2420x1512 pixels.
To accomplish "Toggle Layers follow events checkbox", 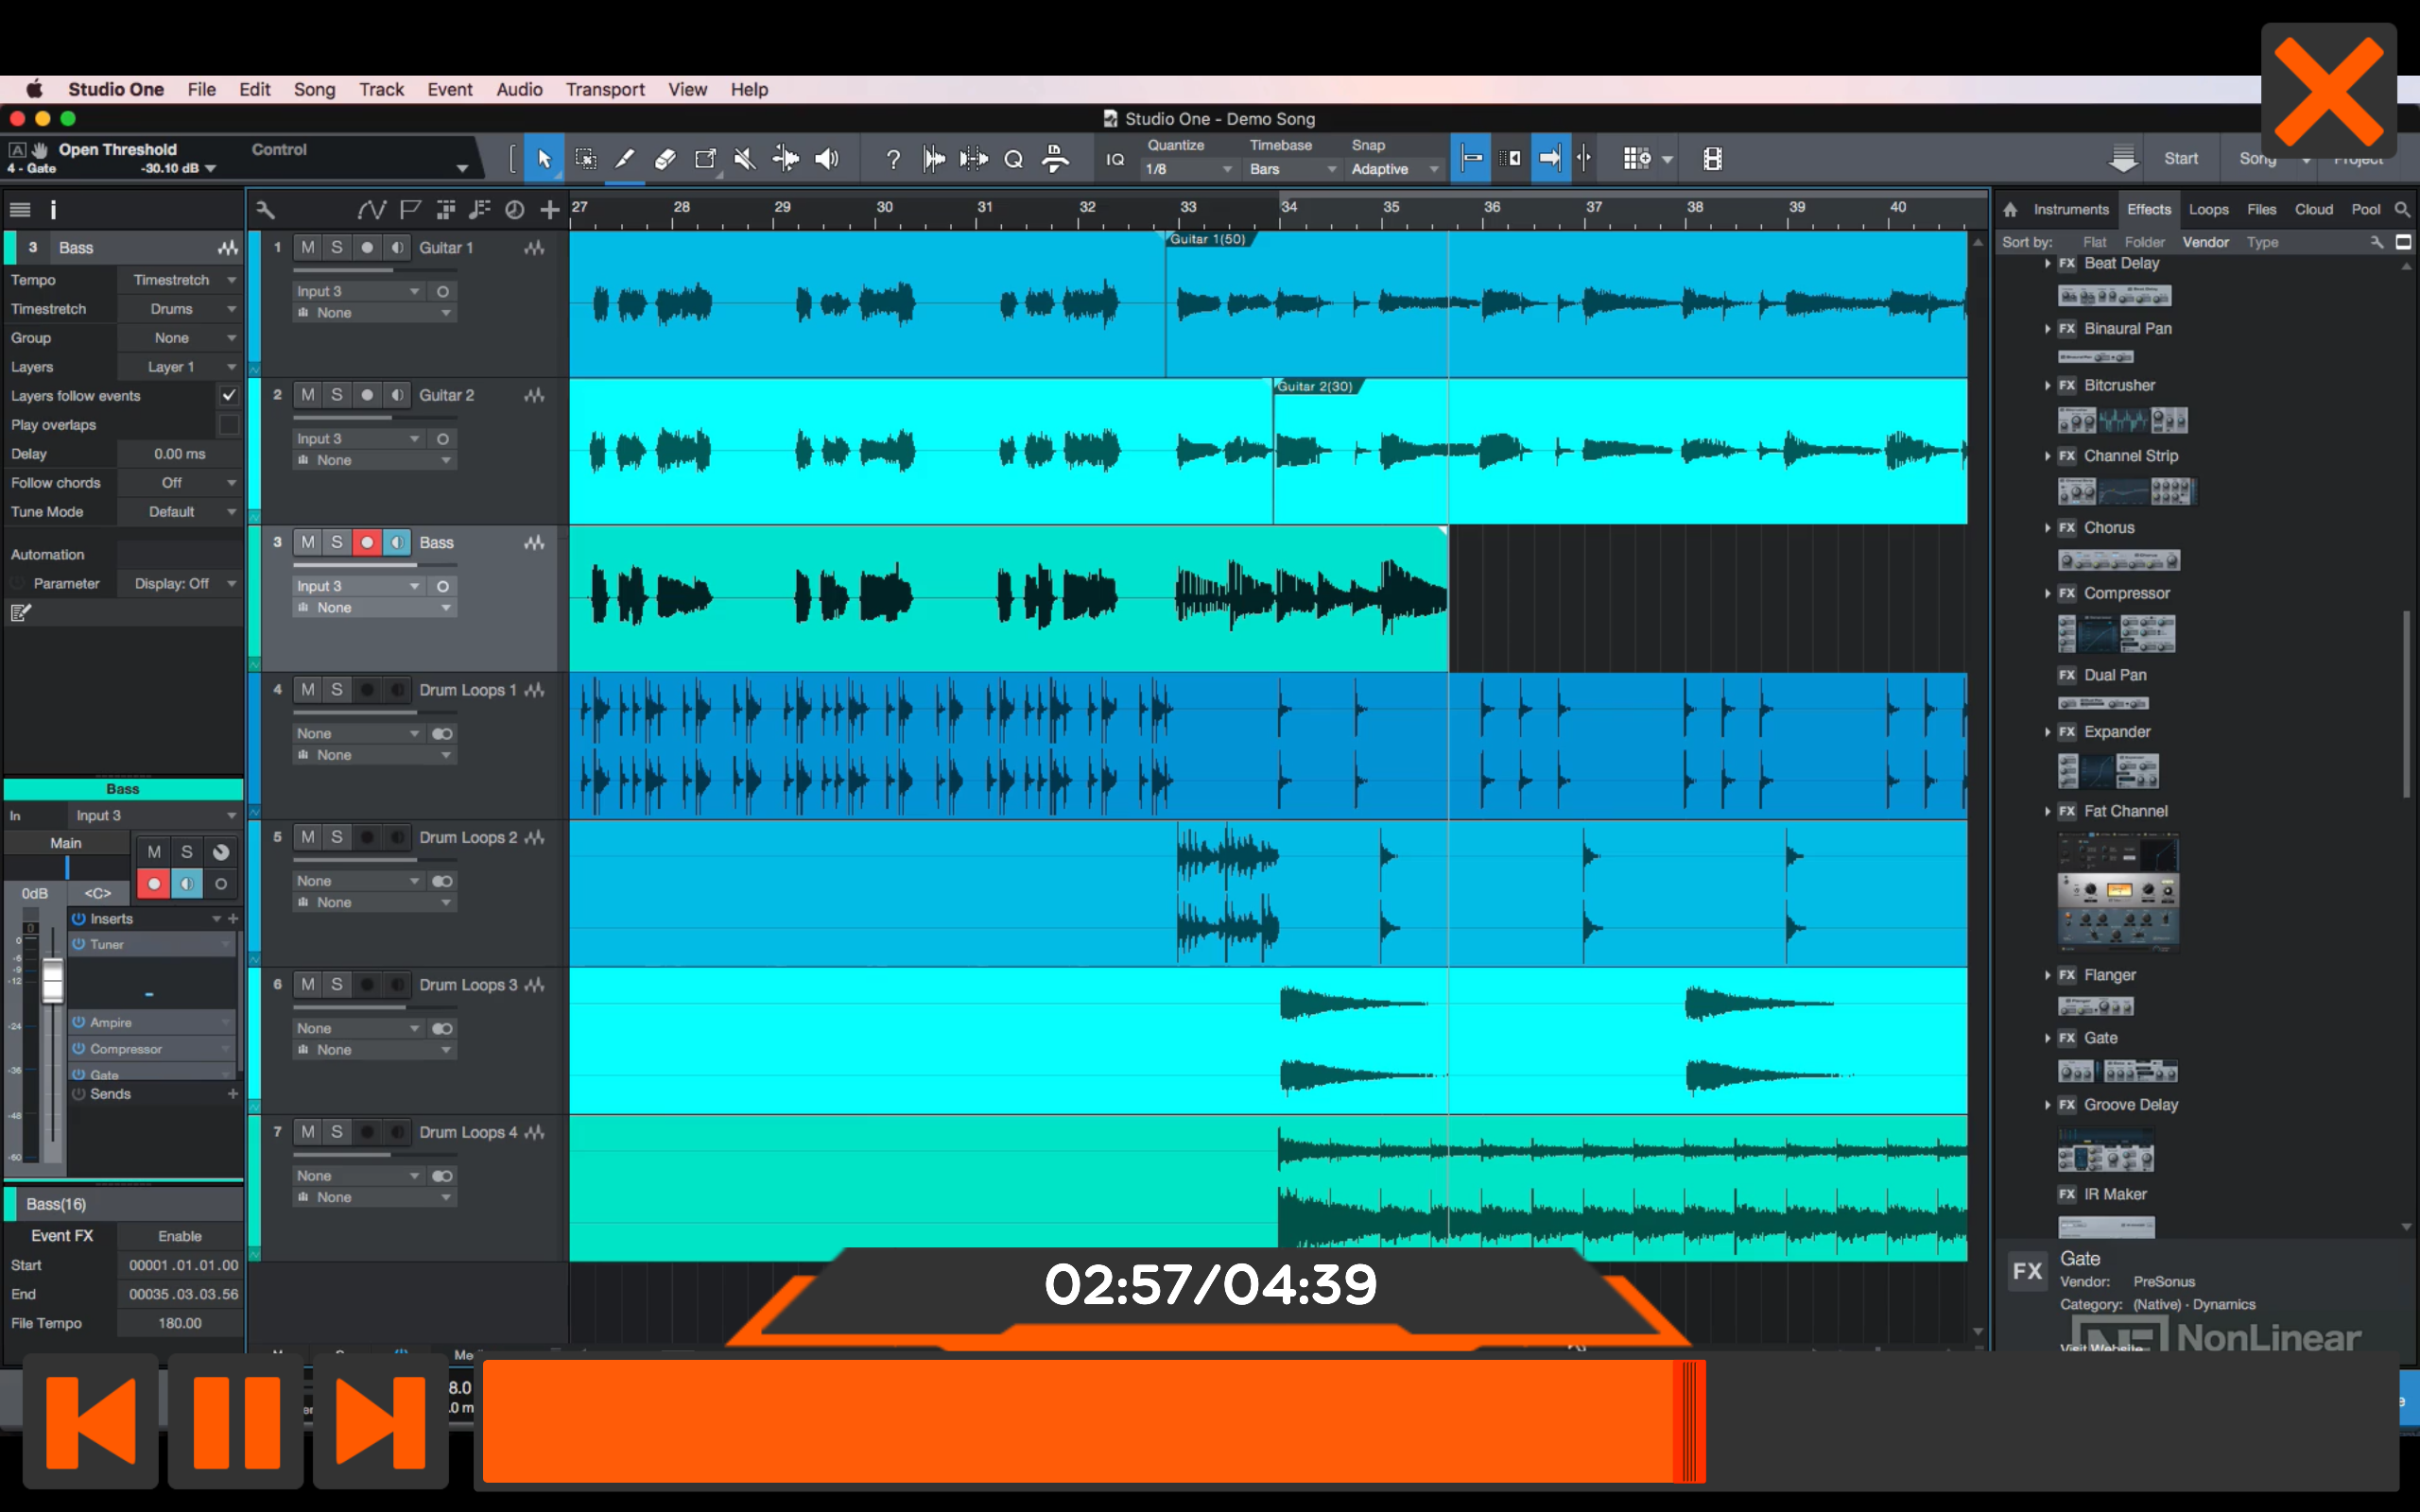I will tap(229, 396).
